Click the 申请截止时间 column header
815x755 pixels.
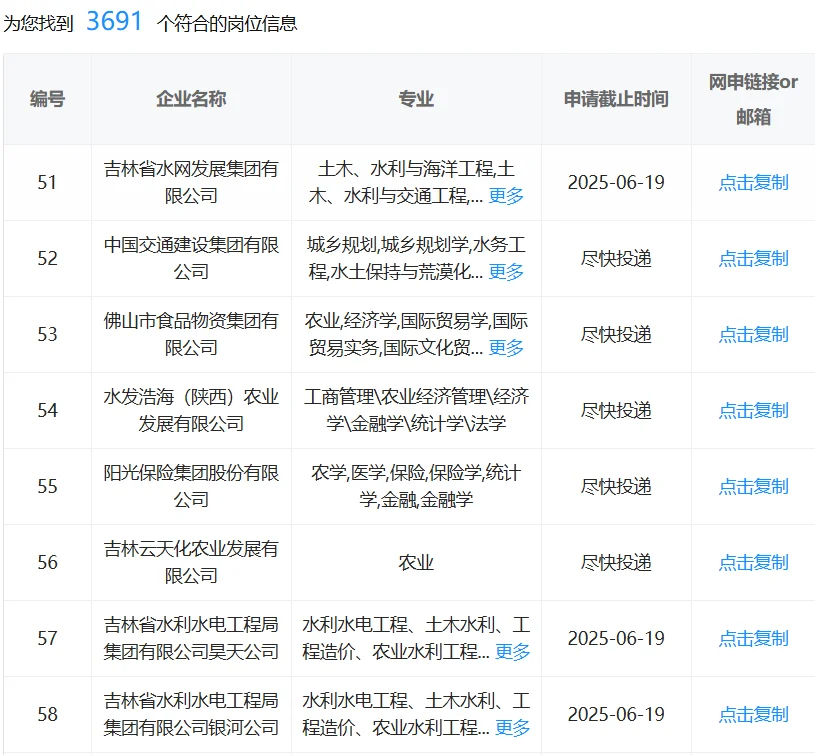616,99
